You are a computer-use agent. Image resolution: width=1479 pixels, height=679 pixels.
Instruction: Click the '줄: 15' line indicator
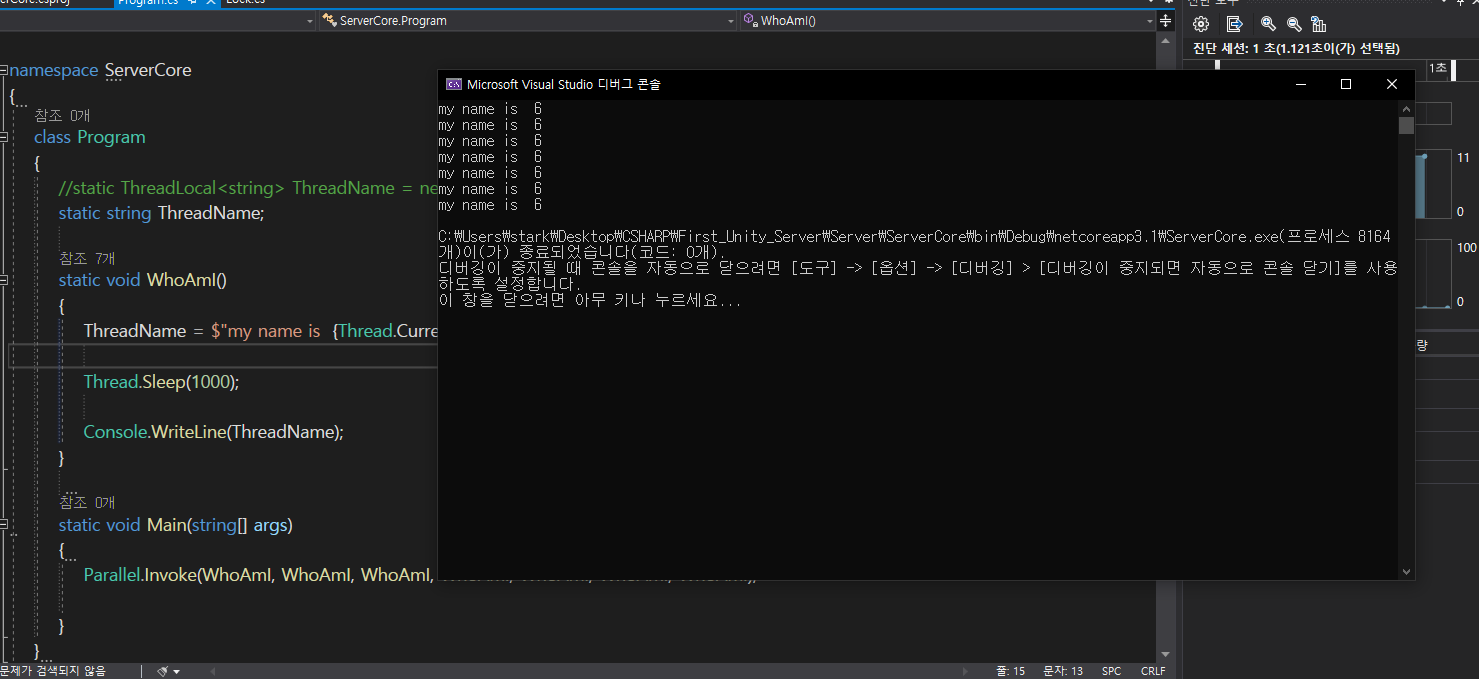(1010, 671)
